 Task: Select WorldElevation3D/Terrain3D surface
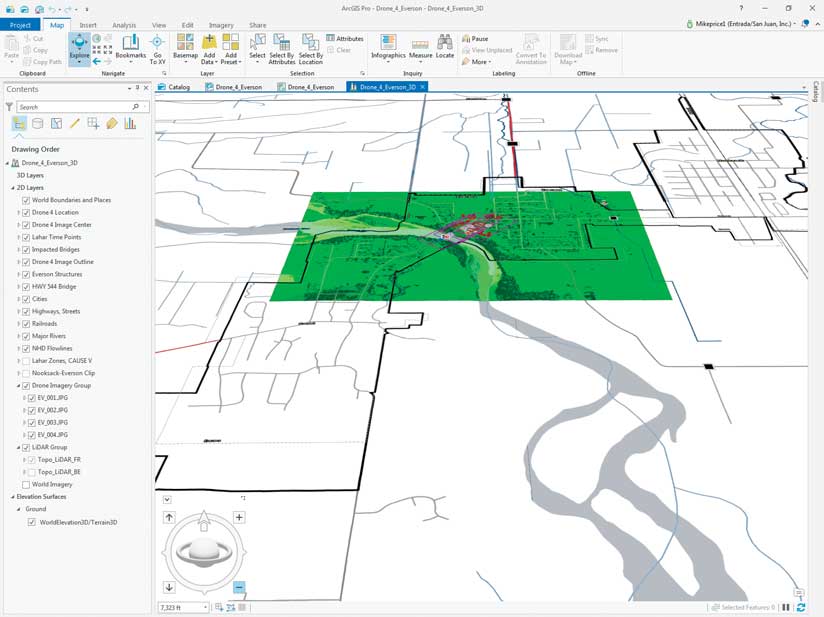click(x=78, y=522)
